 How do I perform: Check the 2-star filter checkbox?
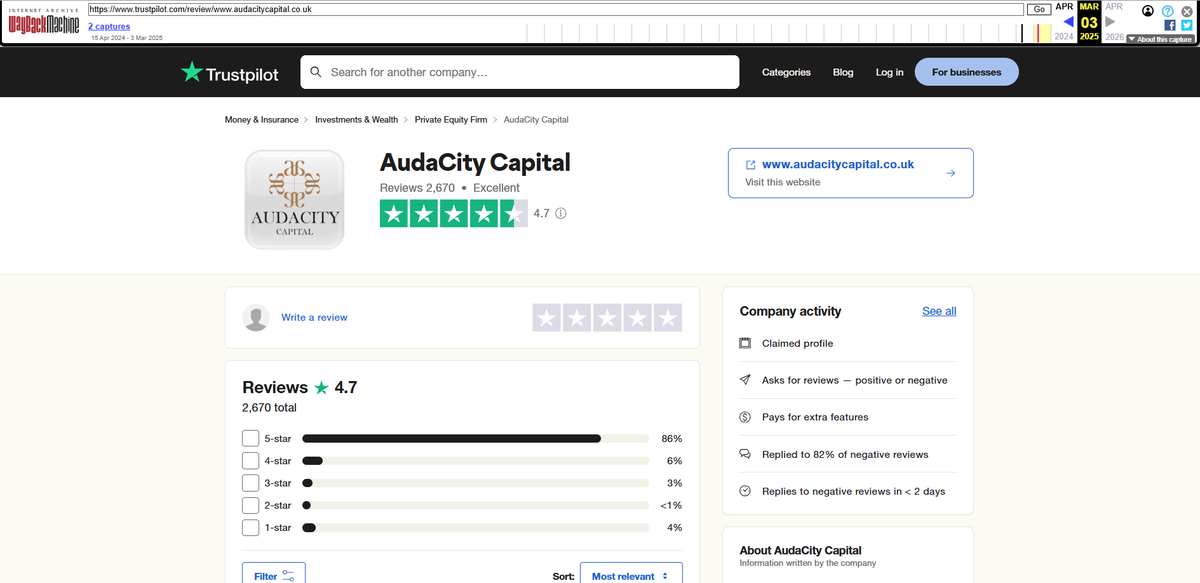[250, 505]
